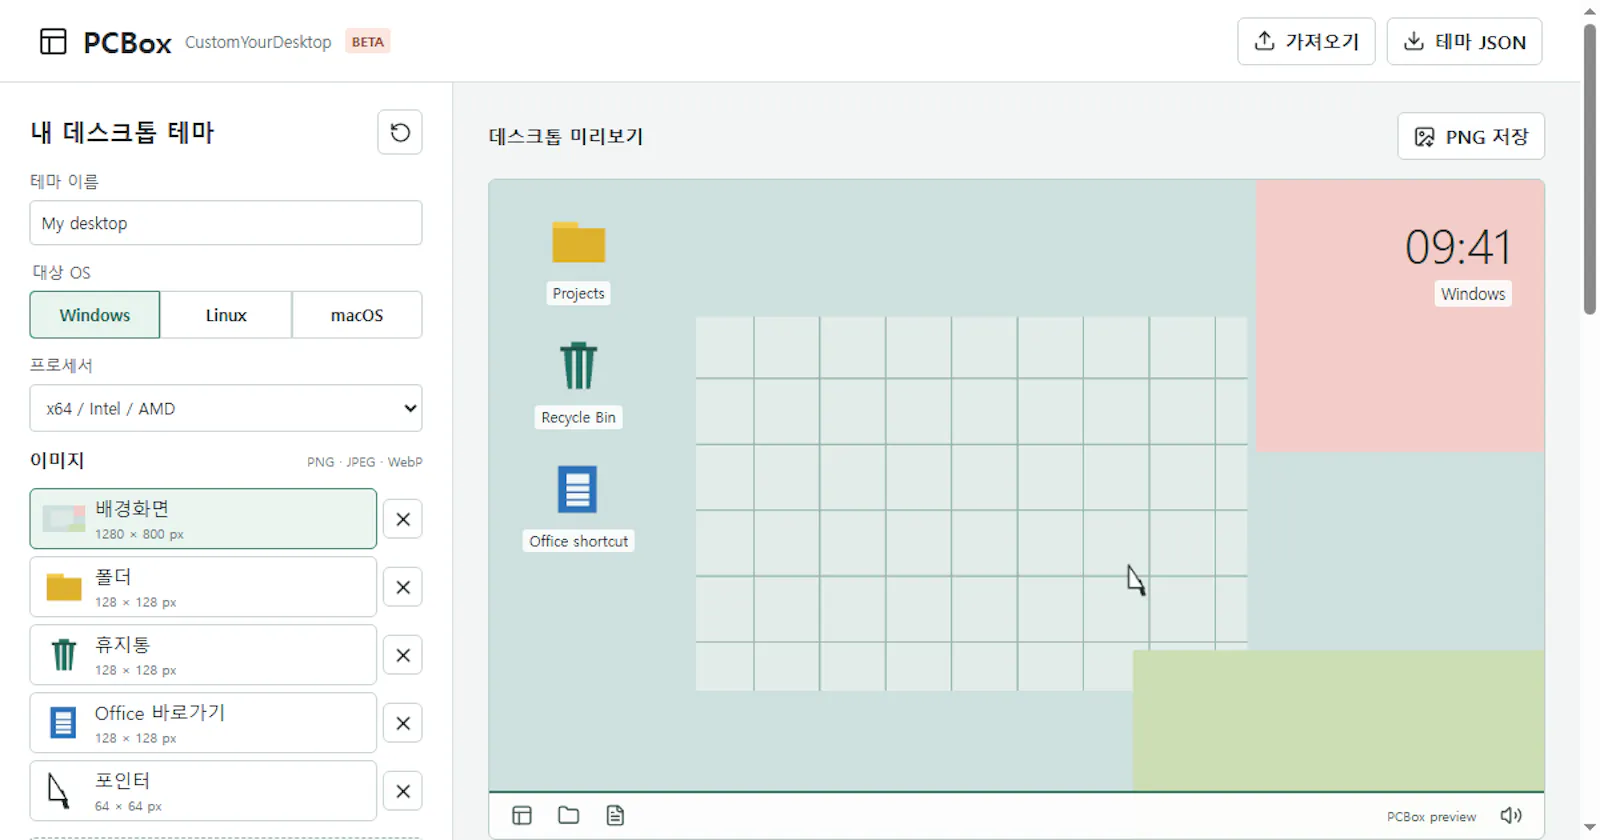Click the PCBox preview text in taskbar
Viewport: 1600px width, 840px height.
[x=1431, y=817]
